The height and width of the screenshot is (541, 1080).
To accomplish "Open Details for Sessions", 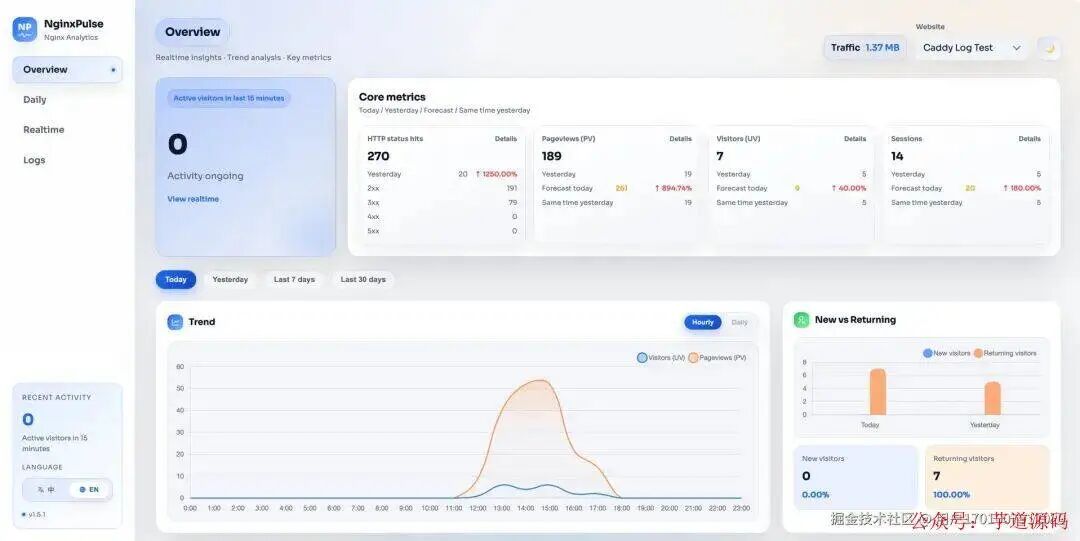I will tap(1030, 139).
